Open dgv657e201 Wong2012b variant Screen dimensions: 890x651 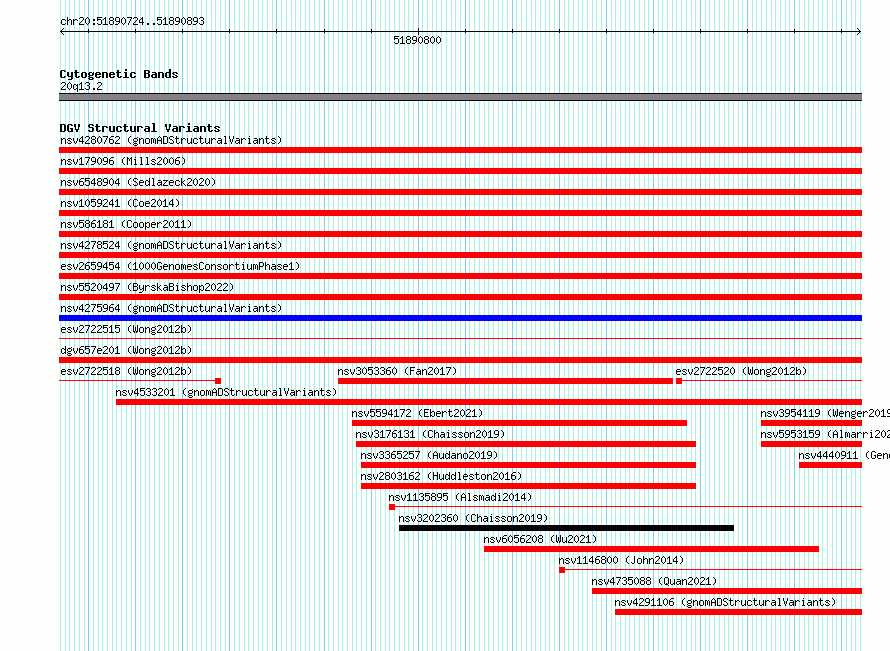click(x=126, y=350)
